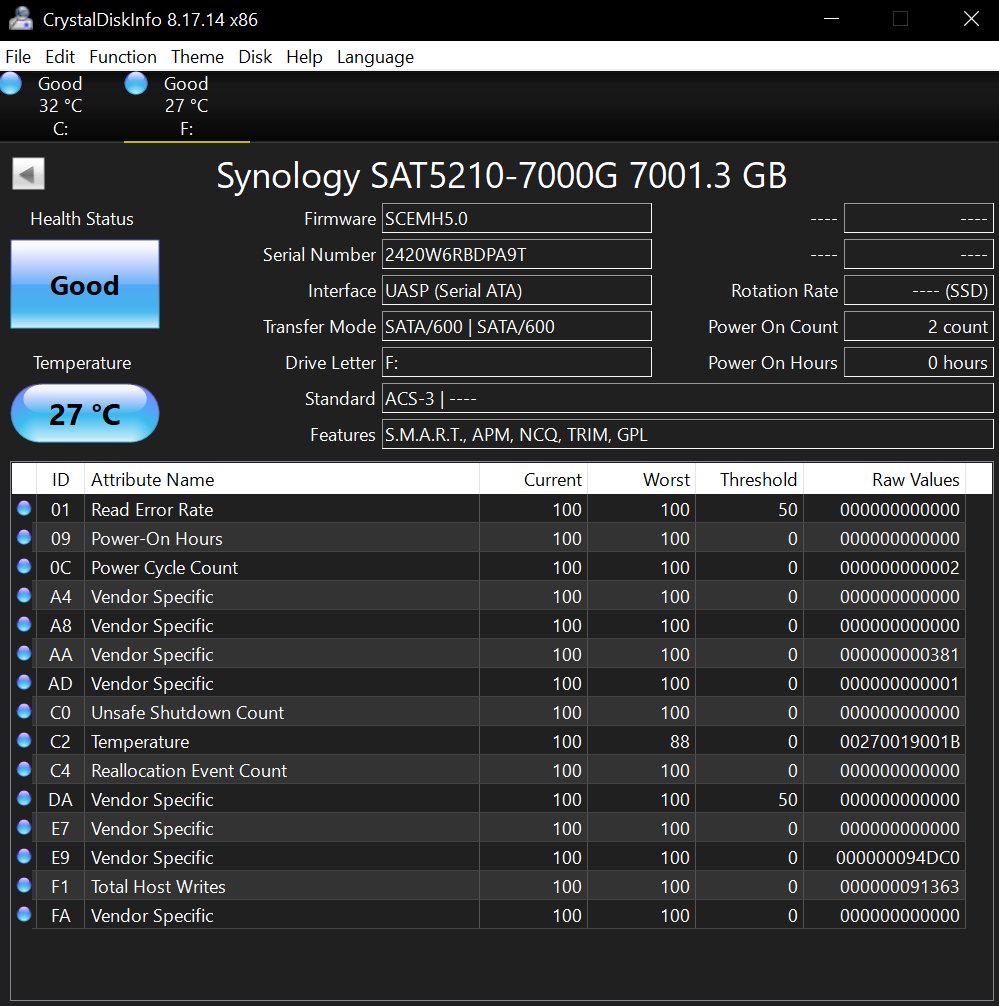Click the Threshold column header
Screen dimensions: 999x1006
pyautogui.click(x=749, y=479)
